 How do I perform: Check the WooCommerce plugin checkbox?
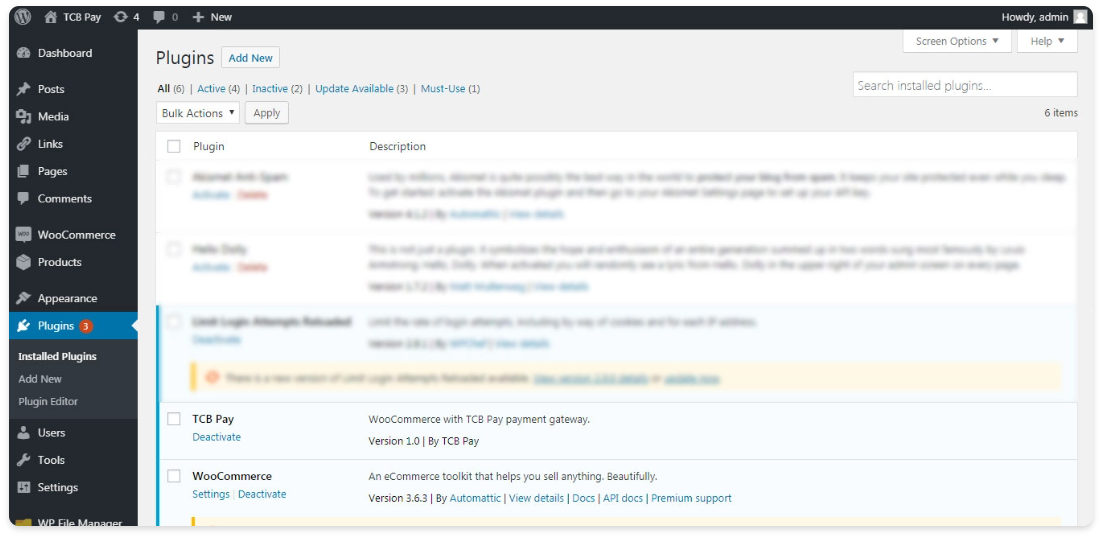174,476
